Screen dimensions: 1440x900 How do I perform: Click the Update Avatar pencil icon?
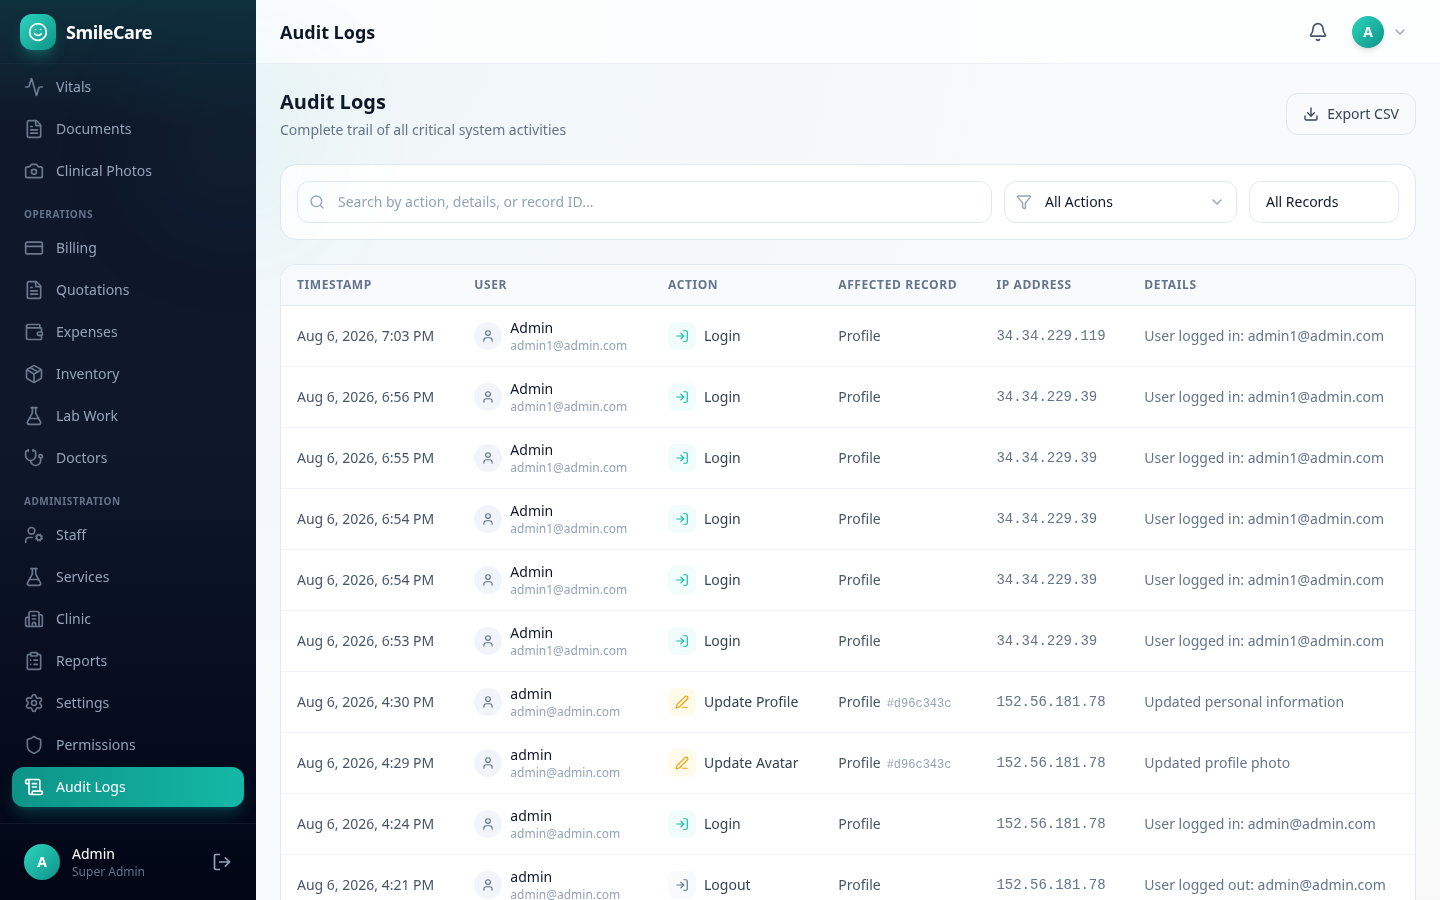tap(682, 763)
